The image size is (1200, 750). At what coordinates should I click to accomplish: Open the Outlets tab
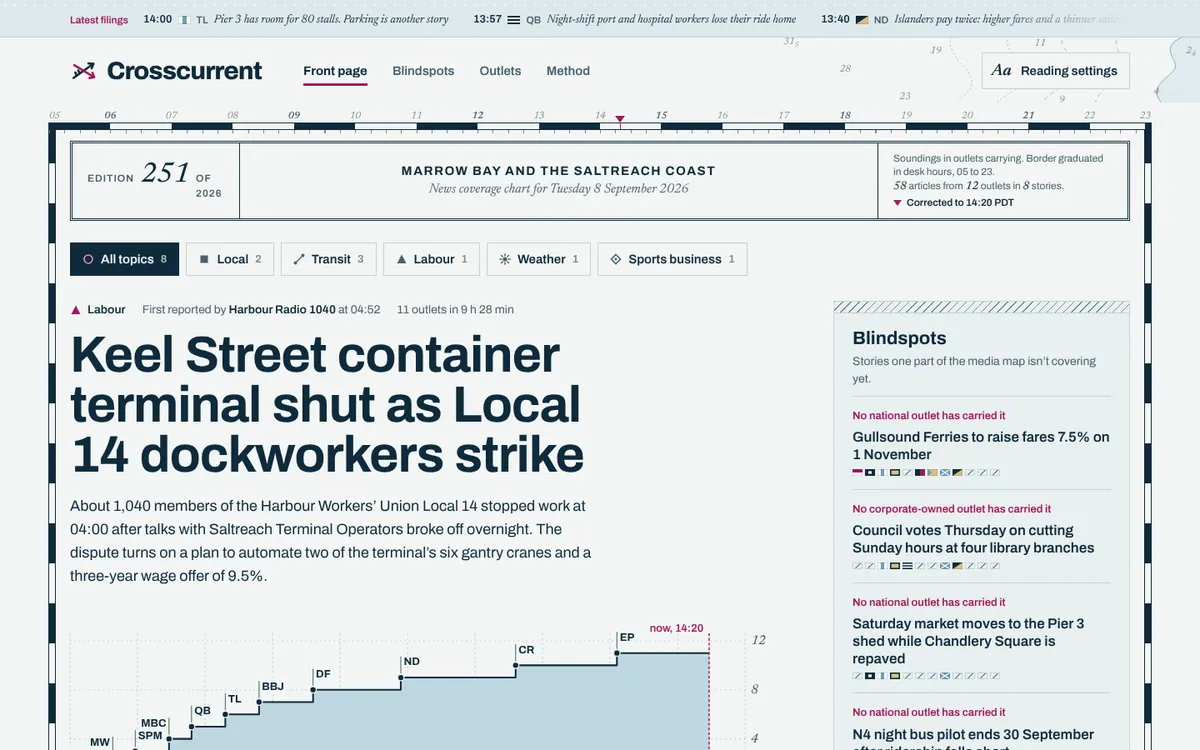(x=500, y=71)
